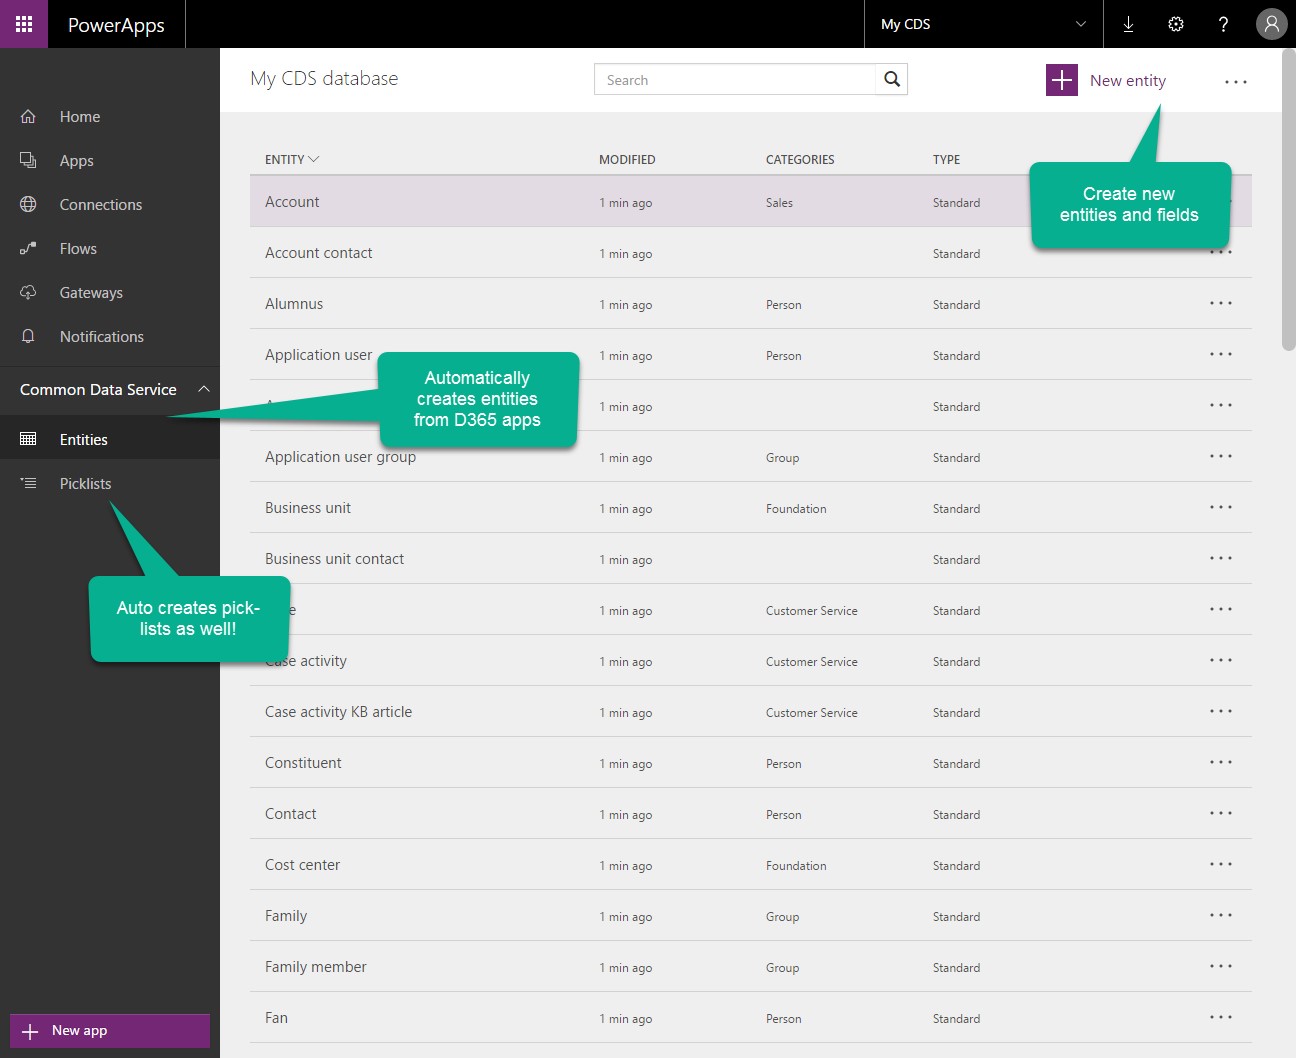Click the download icon in the top bar
The width and height of the screenshot is (1296, 1058).
(1128, 24)
